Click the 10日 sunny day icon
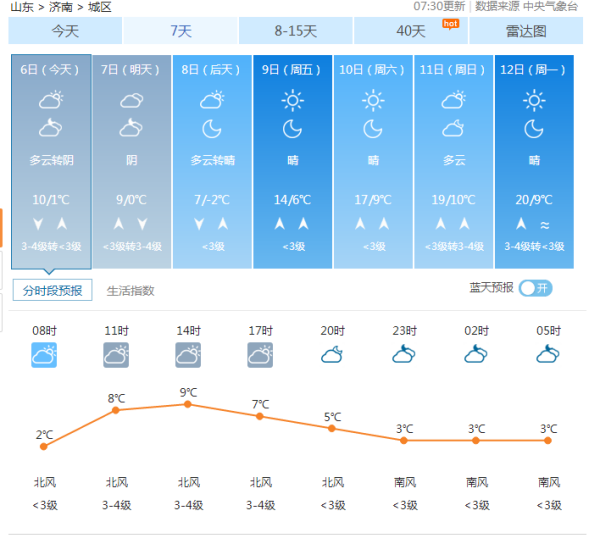The width and height of the screenshot is (600, 544). (373, 101)
